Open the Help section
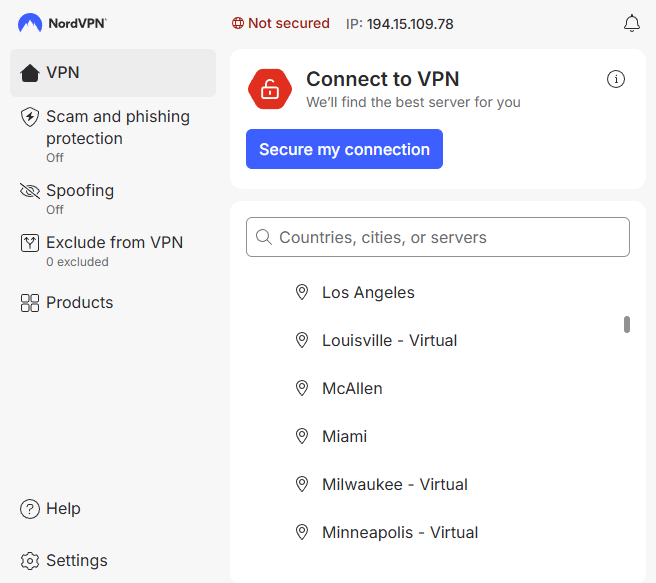This screenshot has width=656, height=583. [113, 509]
